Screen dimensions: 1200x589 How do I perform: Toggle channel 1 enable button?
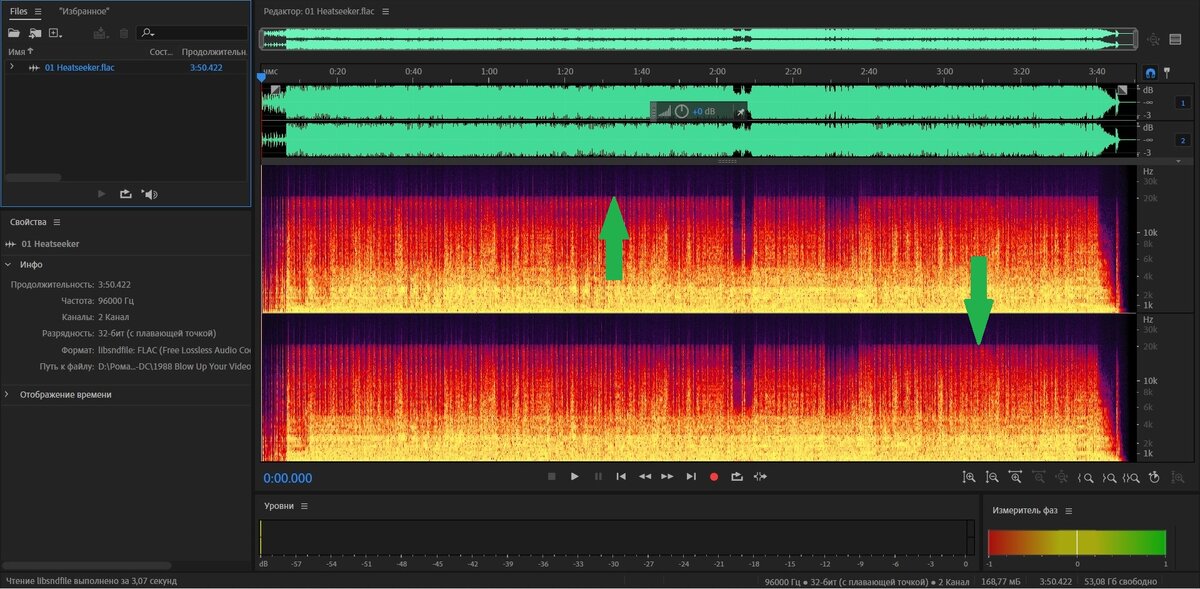point(1182,103)
